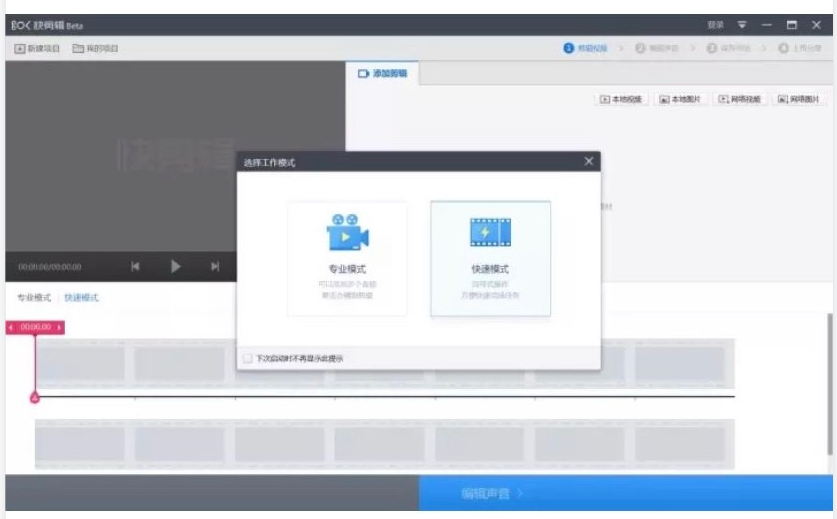Click the blue 编辑声音 button at bottom
Image resolution: width=837 pixels, height=519 pixels.
[626, 493]
